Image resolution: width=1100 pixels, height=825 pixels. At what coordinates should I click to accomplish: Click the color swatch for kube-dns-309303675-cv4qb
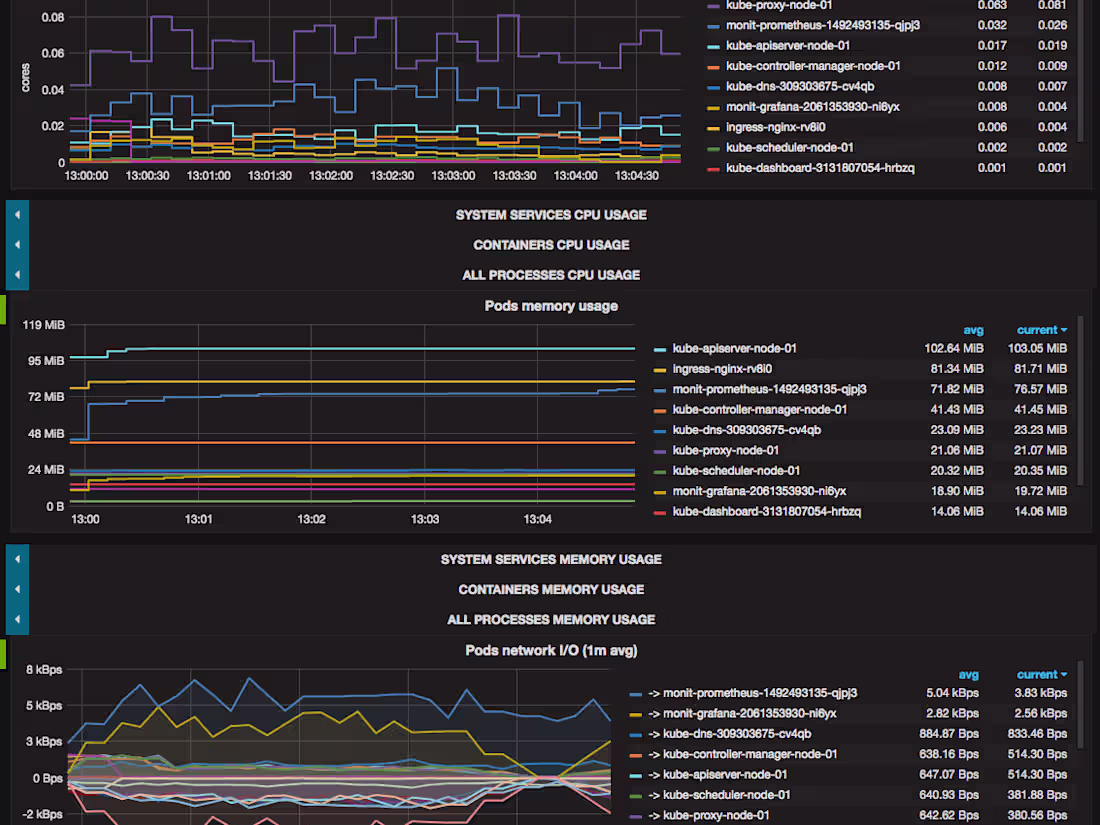click(x=660, y=430)
